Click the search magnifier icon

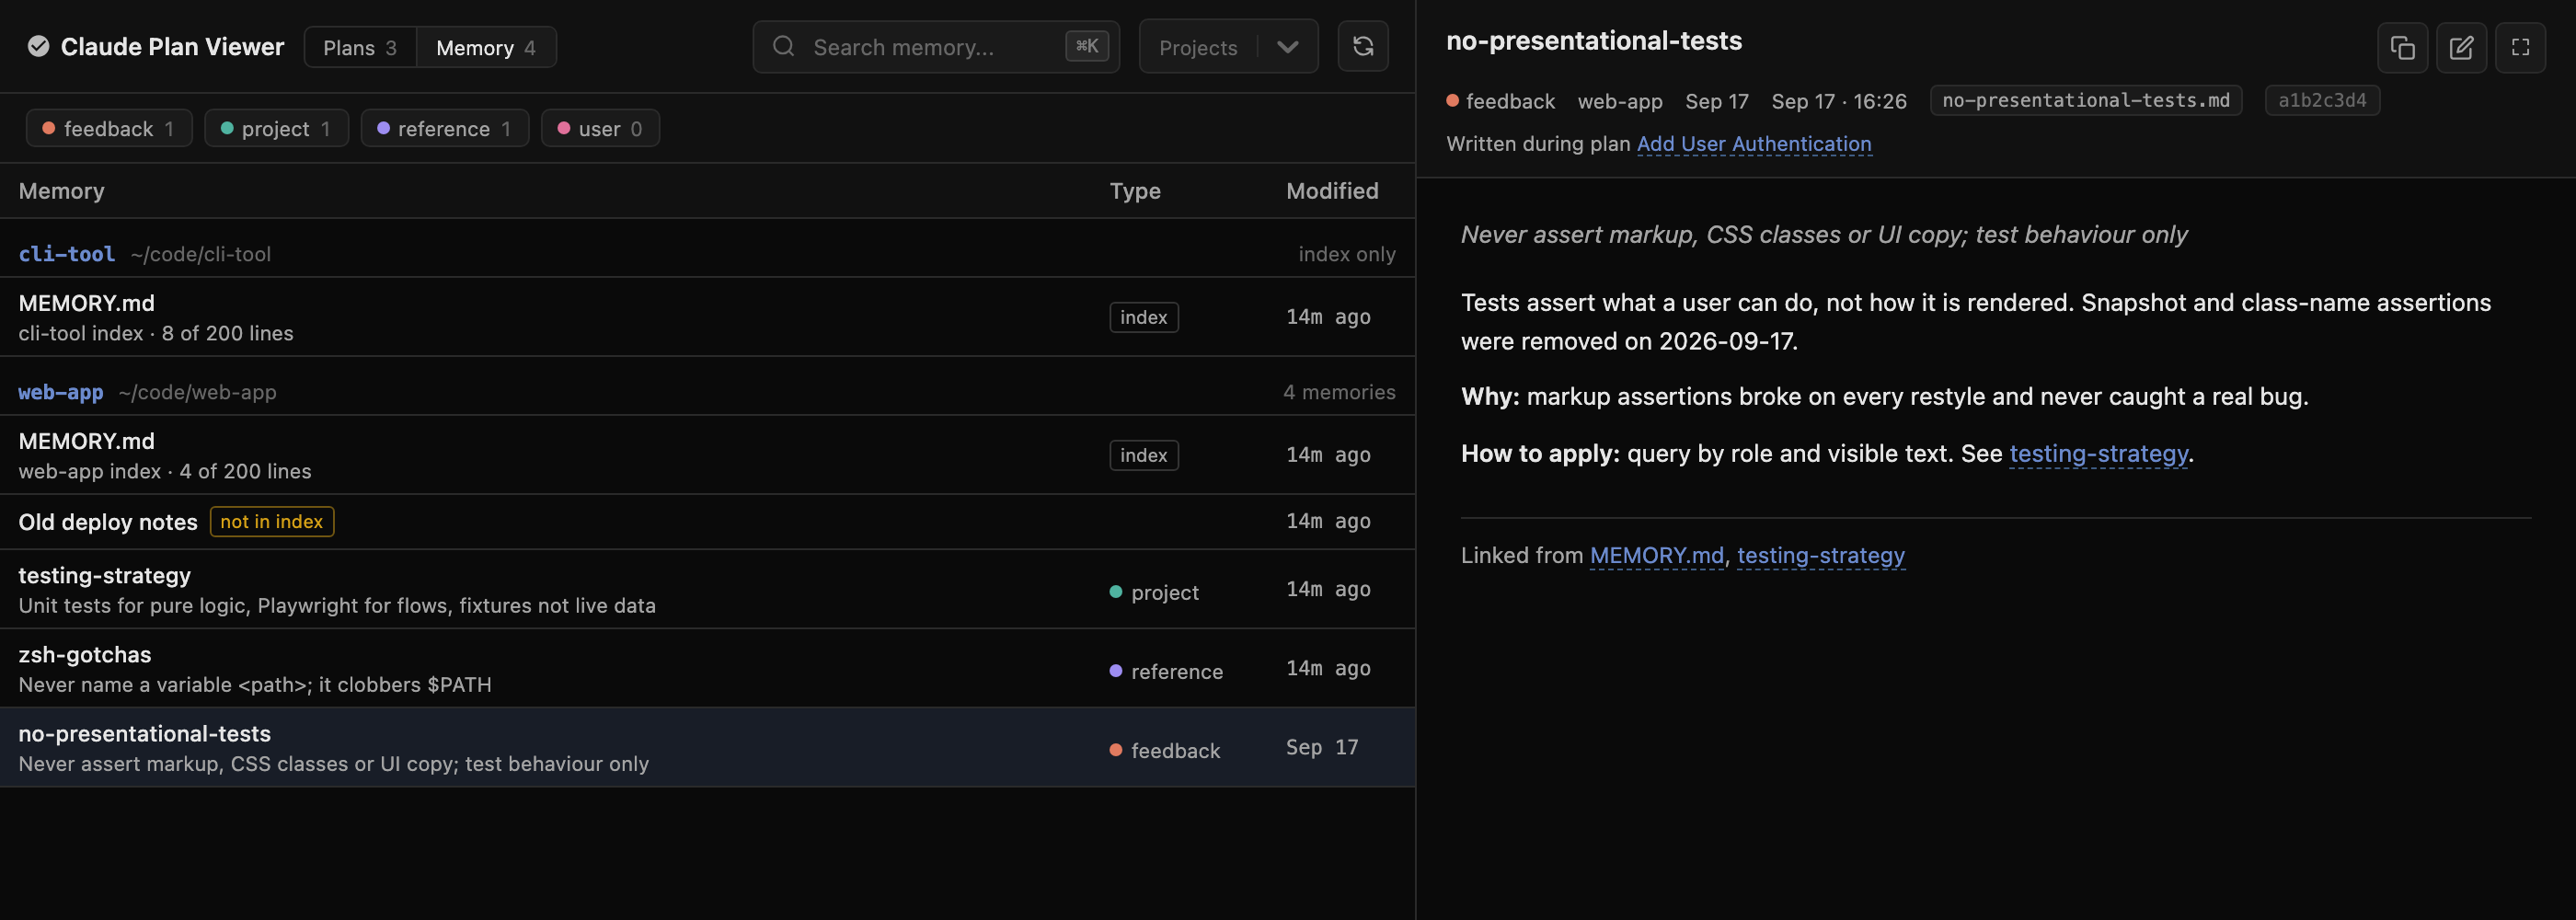784,46
